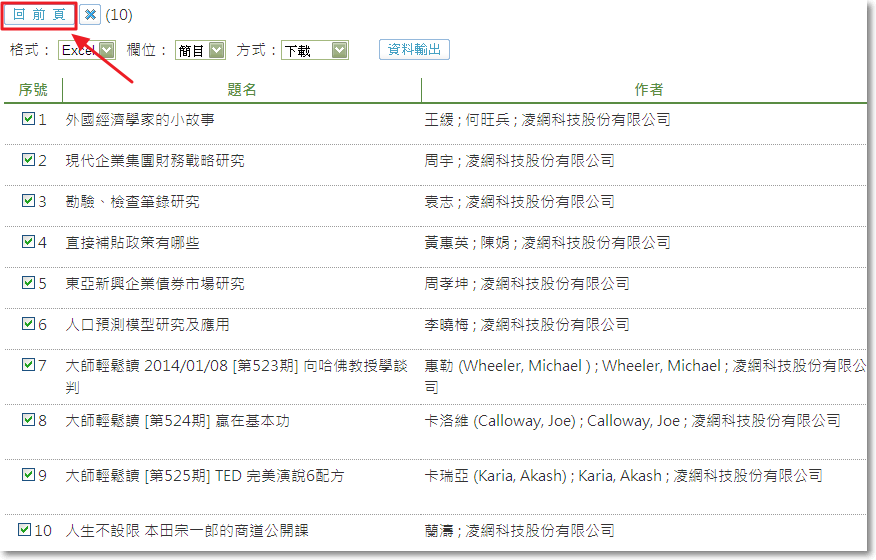Screen dimensions: 876x560
Task: Deselect the checkbox for item 10
Action: (25, 530)
